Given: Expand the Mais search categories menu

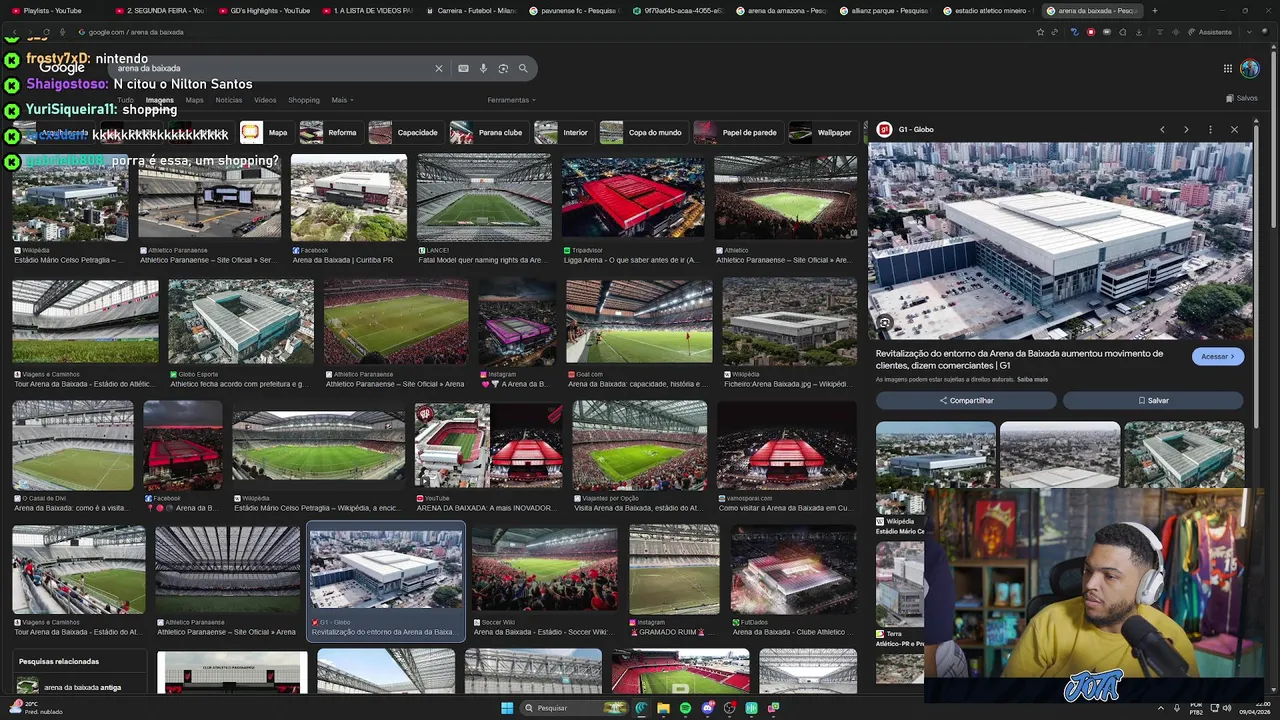Looking at the screenshot, I should 342,100.
